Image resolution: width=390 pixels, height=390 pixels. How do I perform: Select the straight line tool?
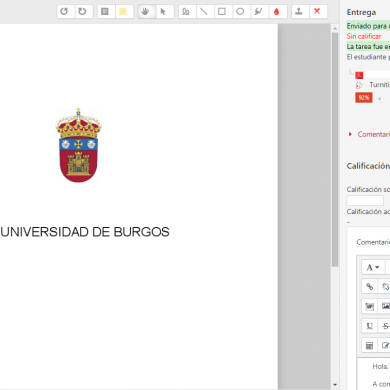[204, 12]
